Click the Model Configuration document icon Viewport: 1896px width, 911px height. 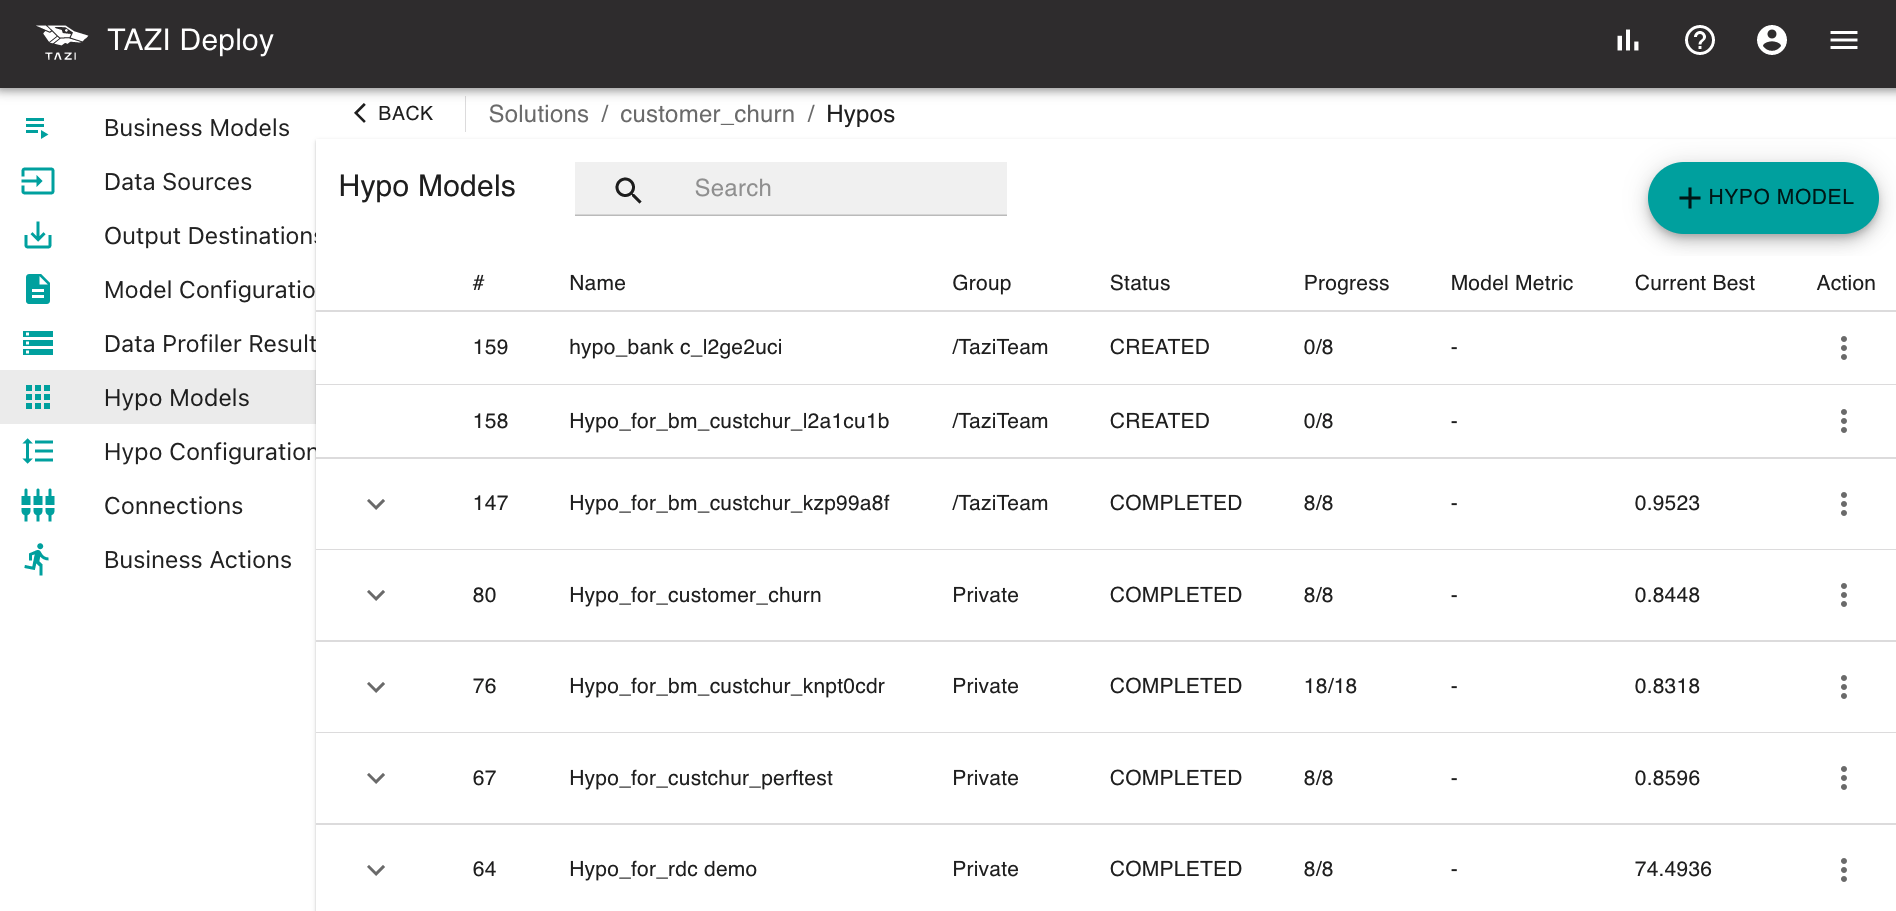(37, 289)
